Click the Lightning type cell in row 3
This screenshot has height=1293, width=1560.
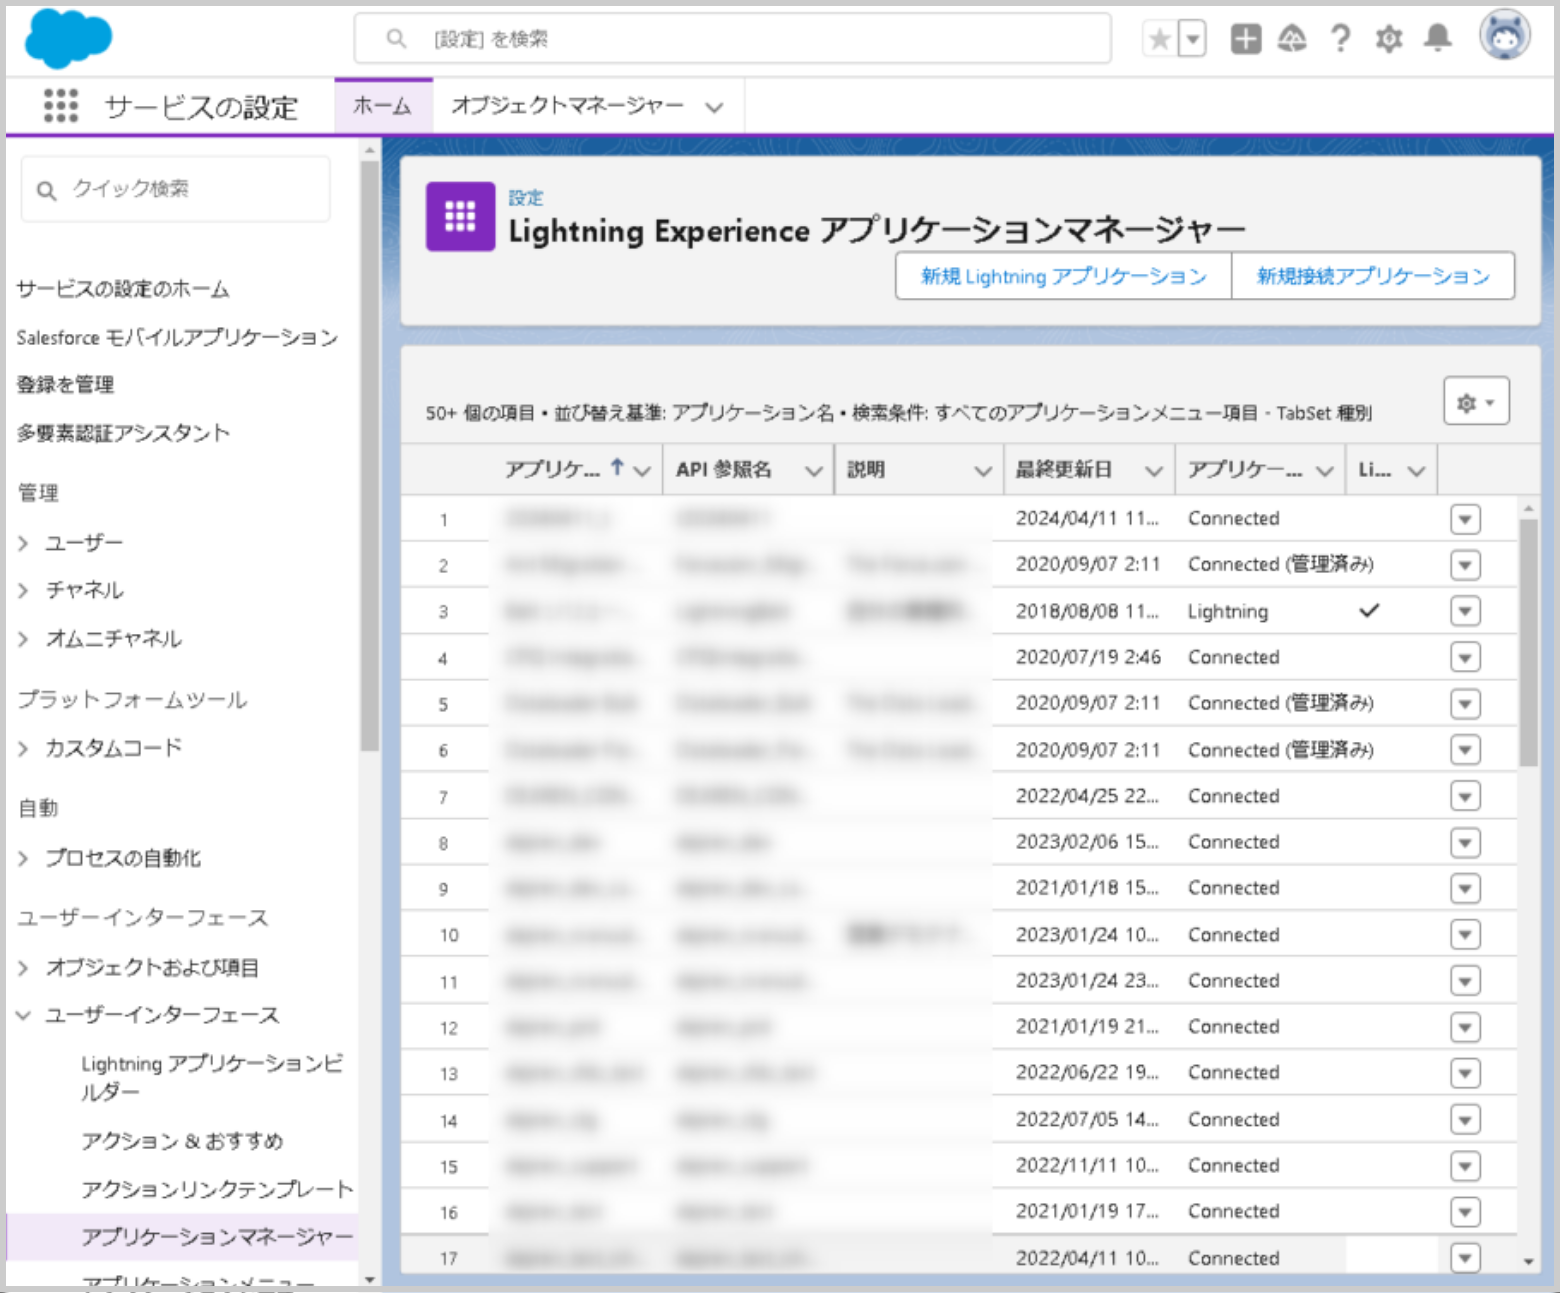pos(1228,611)
